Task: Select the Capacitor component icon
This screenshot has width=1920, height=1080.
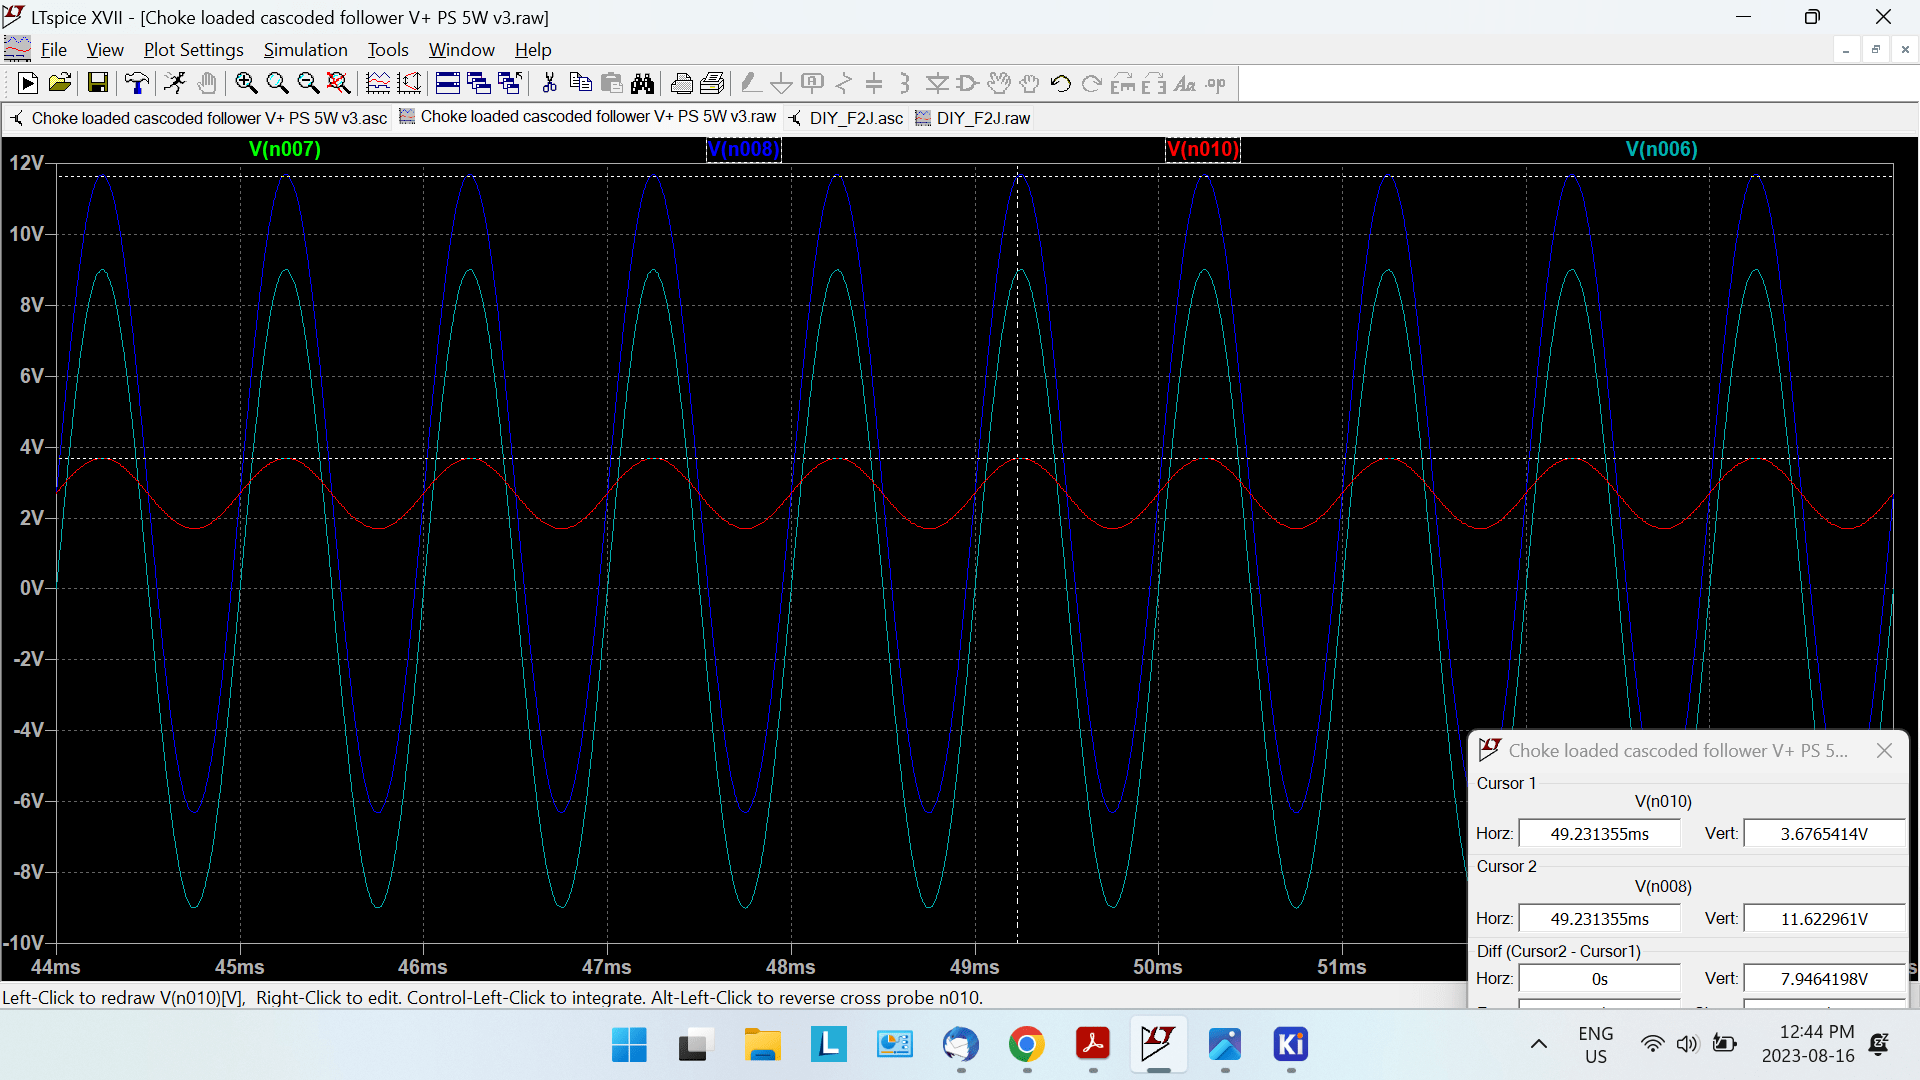Action: [x=875, y=84]
